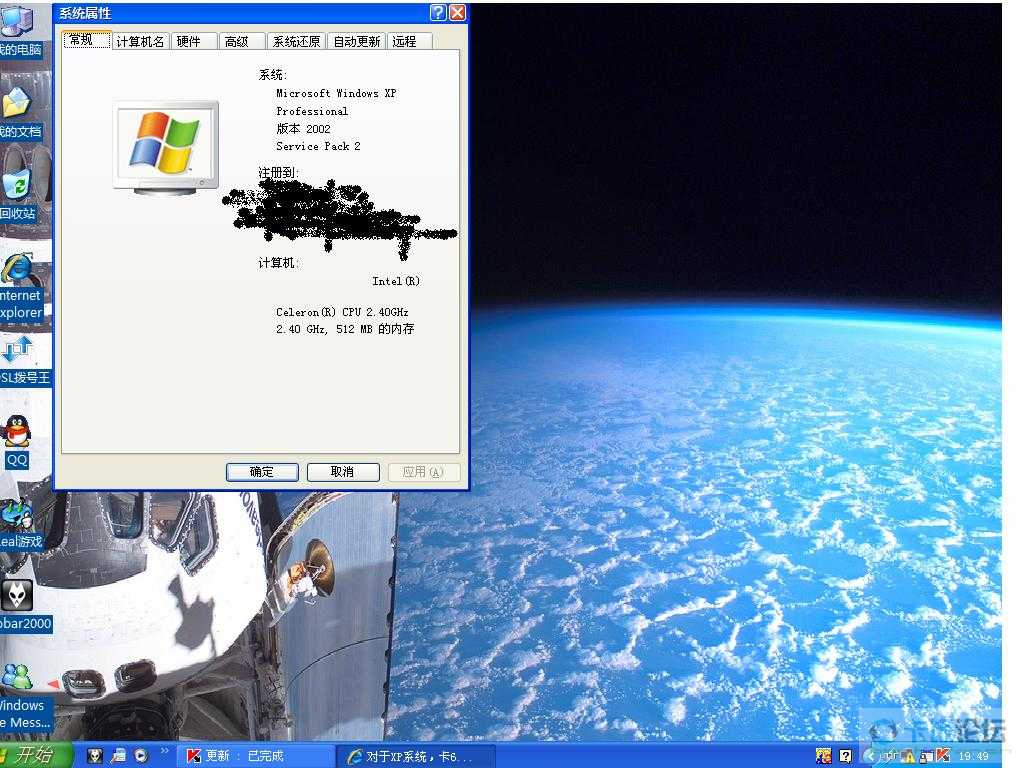The height and width of the screenshot is (768, 1024).
Task: Click the Windows XP monitor logo image
Action: click(165, 148)
